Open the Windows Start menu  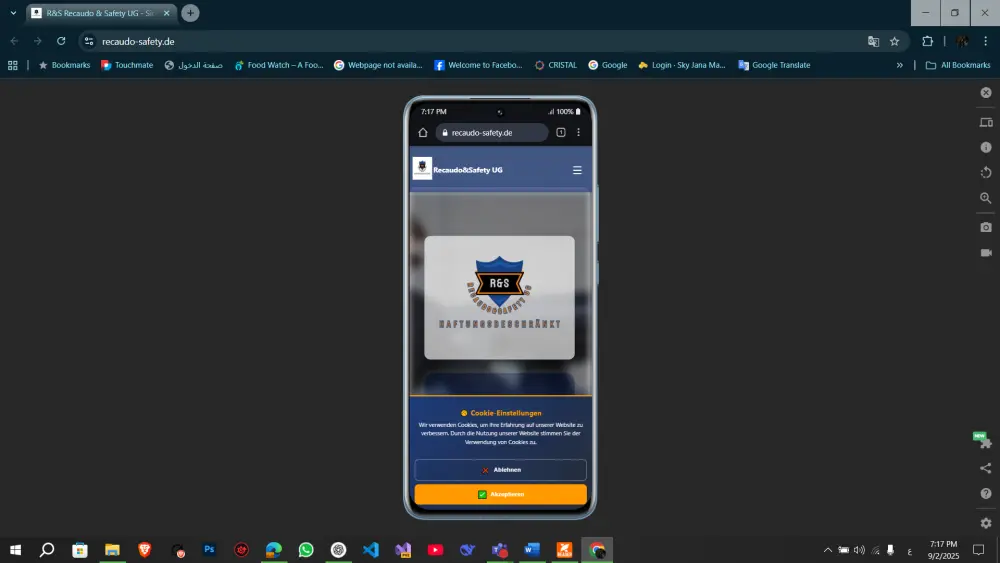15,550
